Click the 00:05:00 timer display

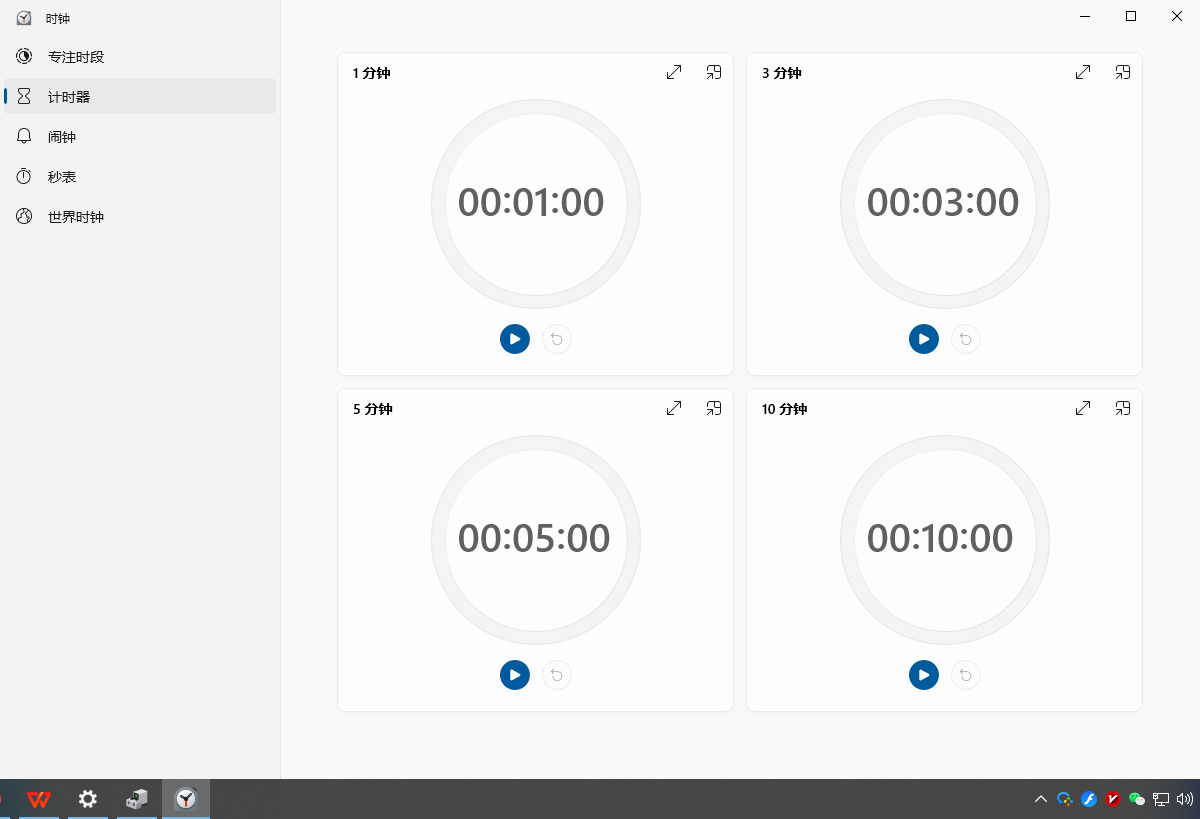[x=534, y=539]
